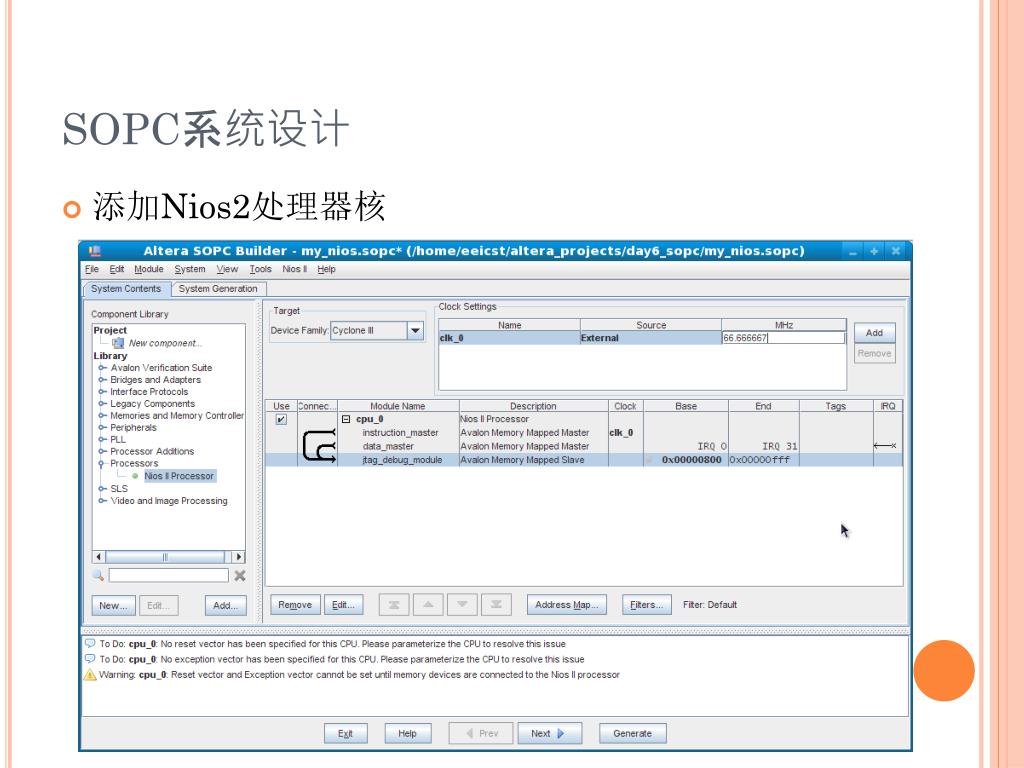This screenshot has width=1024, height=768.
Task: Toggle the Use checkbox for cpu_0
Action: click(281, 419)
